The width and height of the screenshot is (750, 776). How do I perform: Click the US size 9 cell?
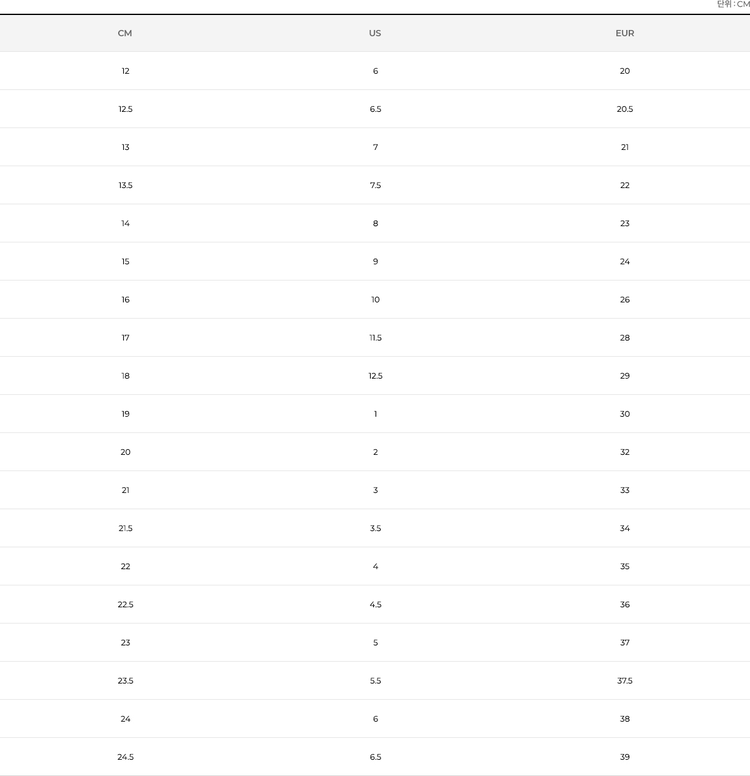[375, 261]
